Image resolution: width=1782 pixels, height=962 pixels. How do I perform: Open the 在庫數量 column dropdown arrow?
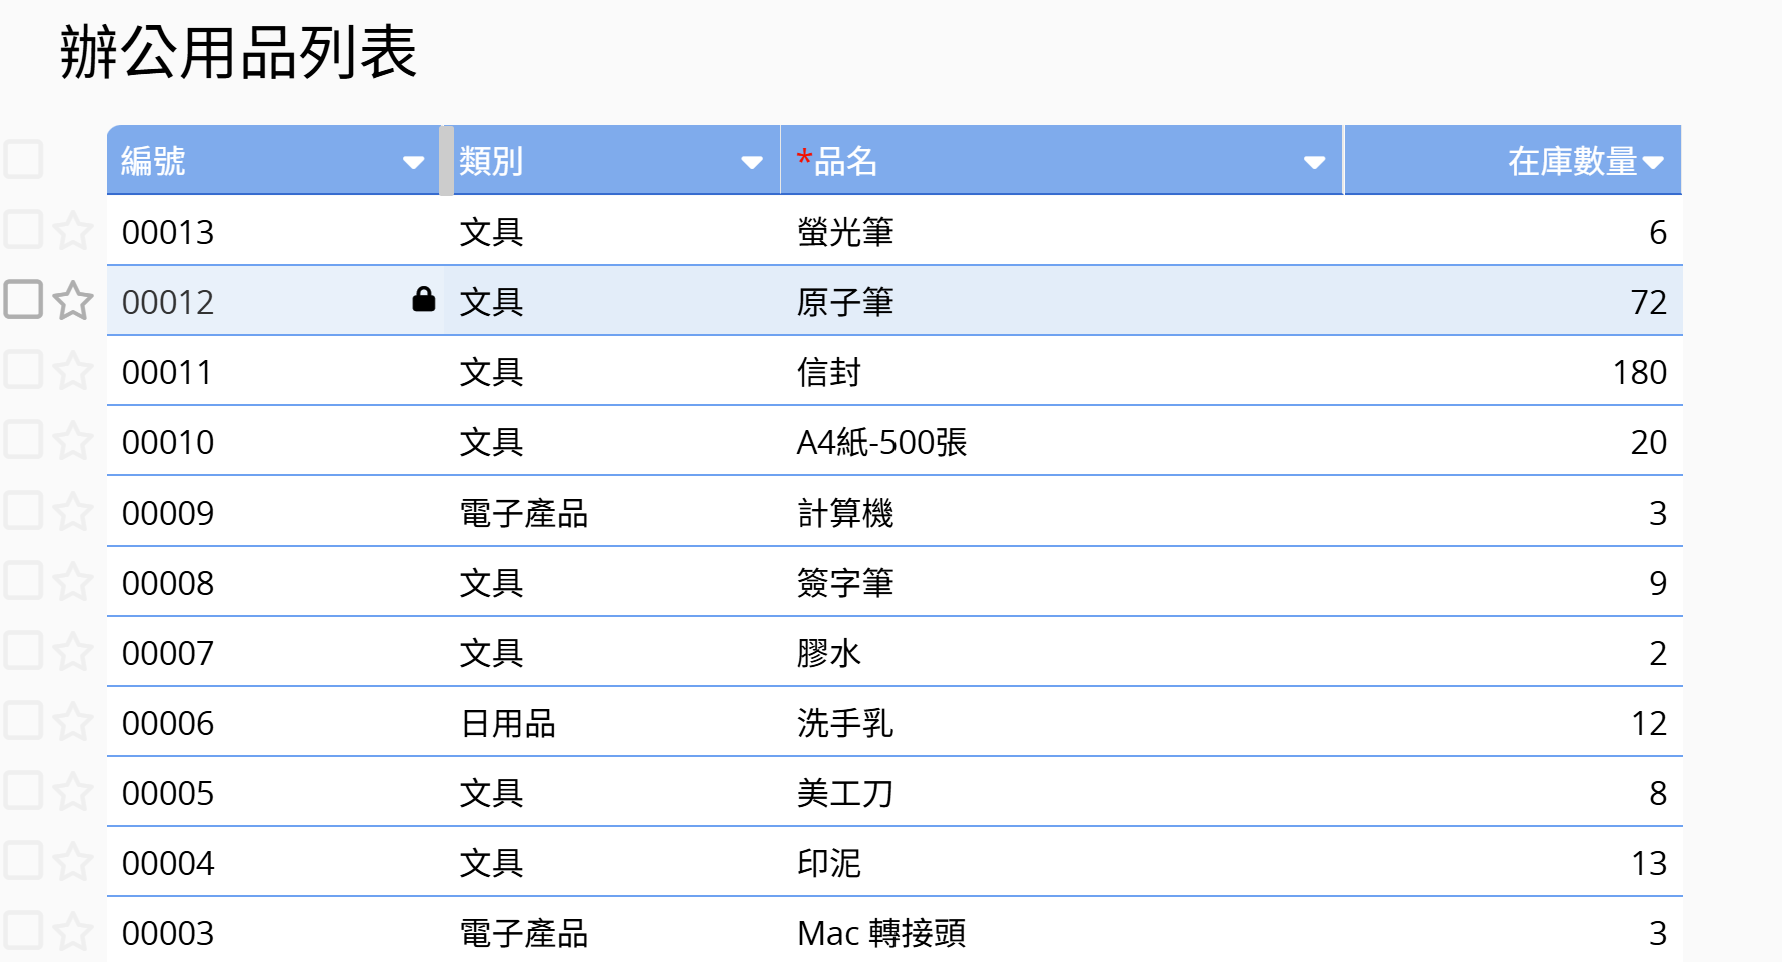coord(1653,162)
